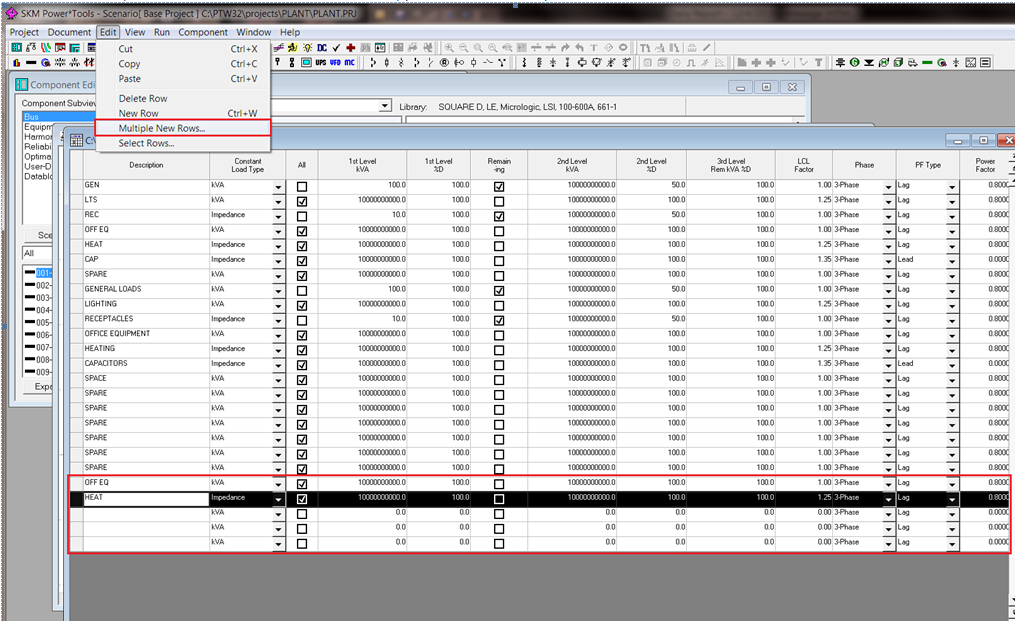Select the VFD component icon
Screen dimensions: 1015x621
pos(335,62)
